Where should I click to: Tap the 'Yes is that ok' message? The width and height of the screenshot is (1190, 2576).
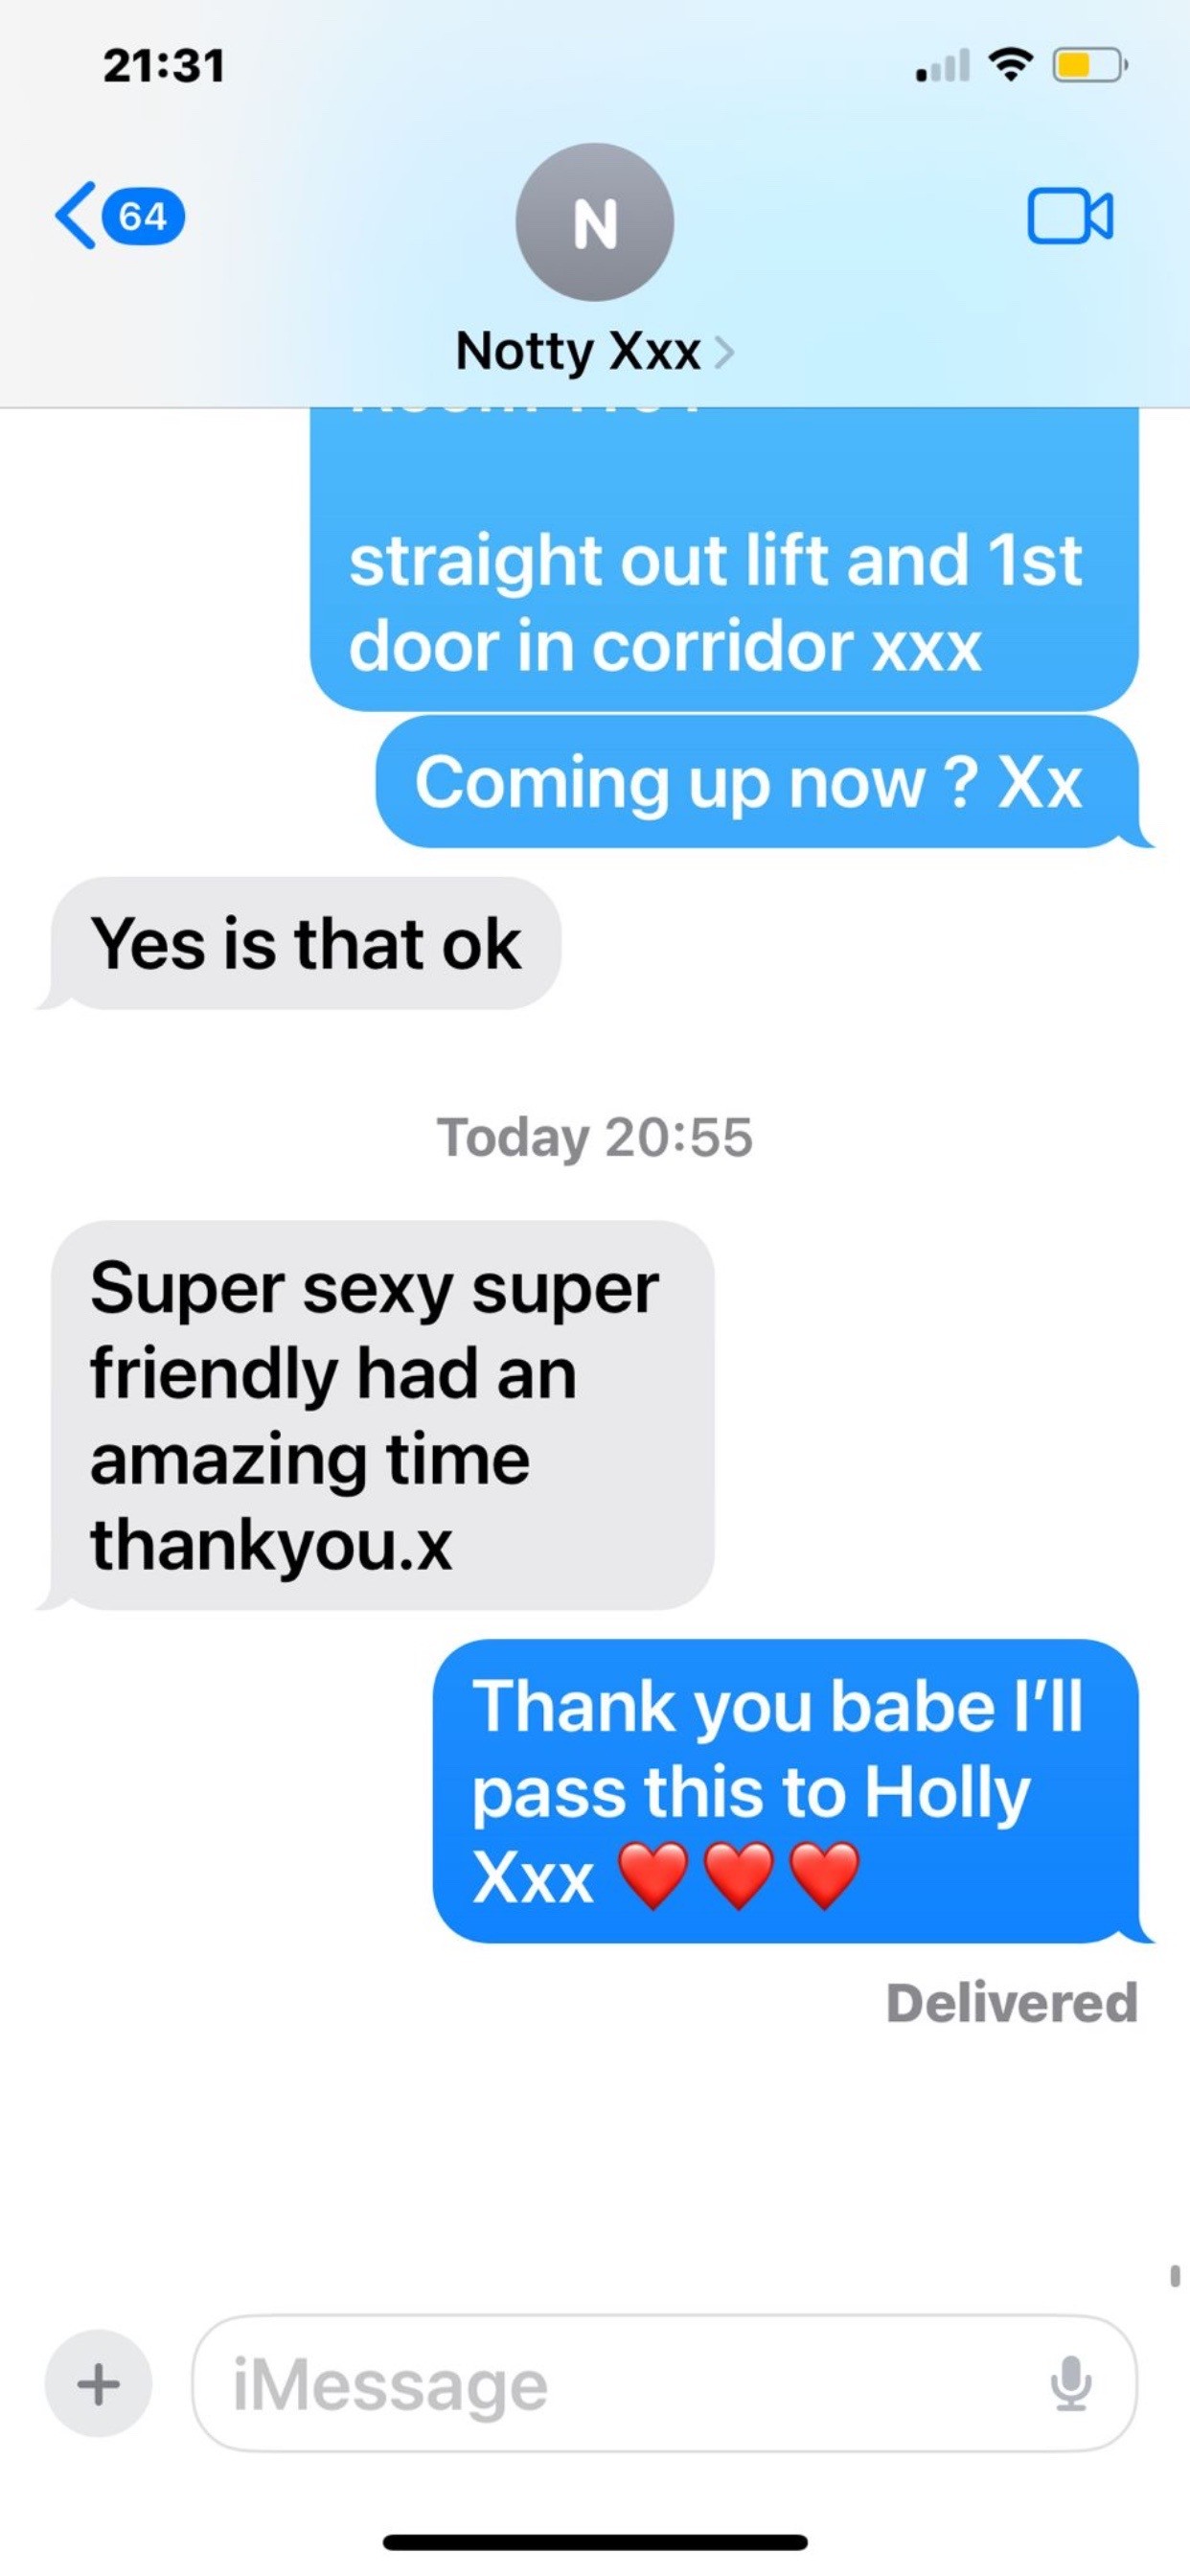[305, 943]
